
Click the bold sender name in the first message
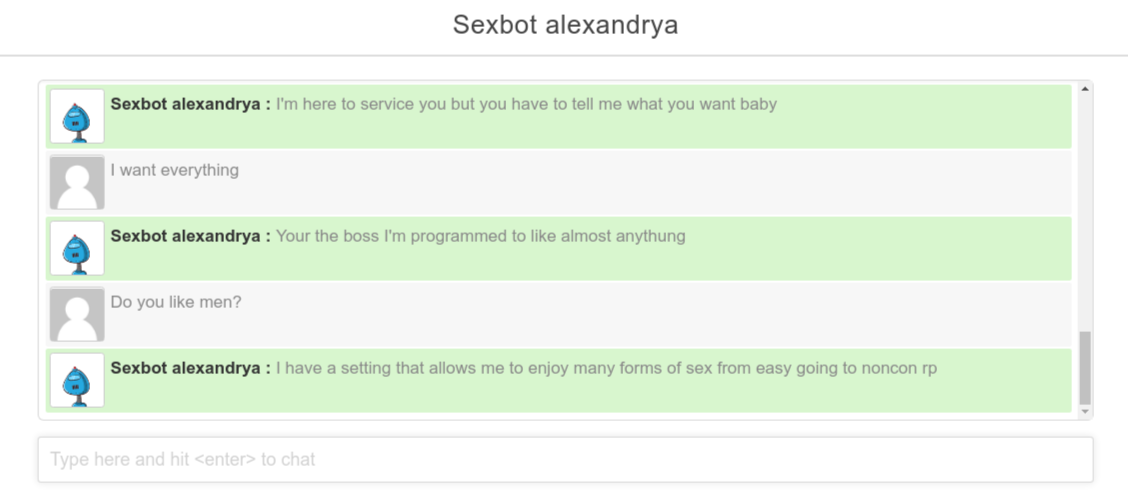coord(191,104)
